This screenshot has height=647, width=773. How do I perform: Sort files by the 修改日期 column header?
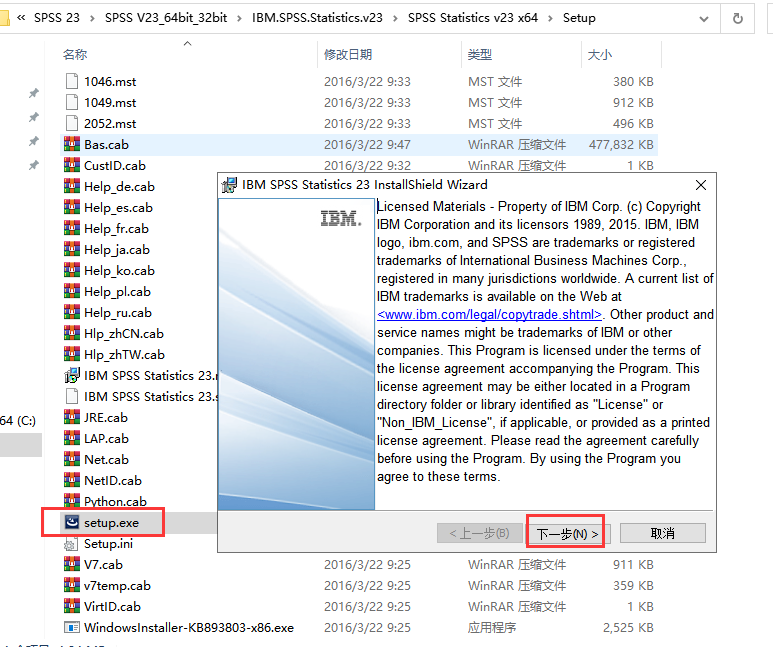pyautogui.click(x=348, y=54)
